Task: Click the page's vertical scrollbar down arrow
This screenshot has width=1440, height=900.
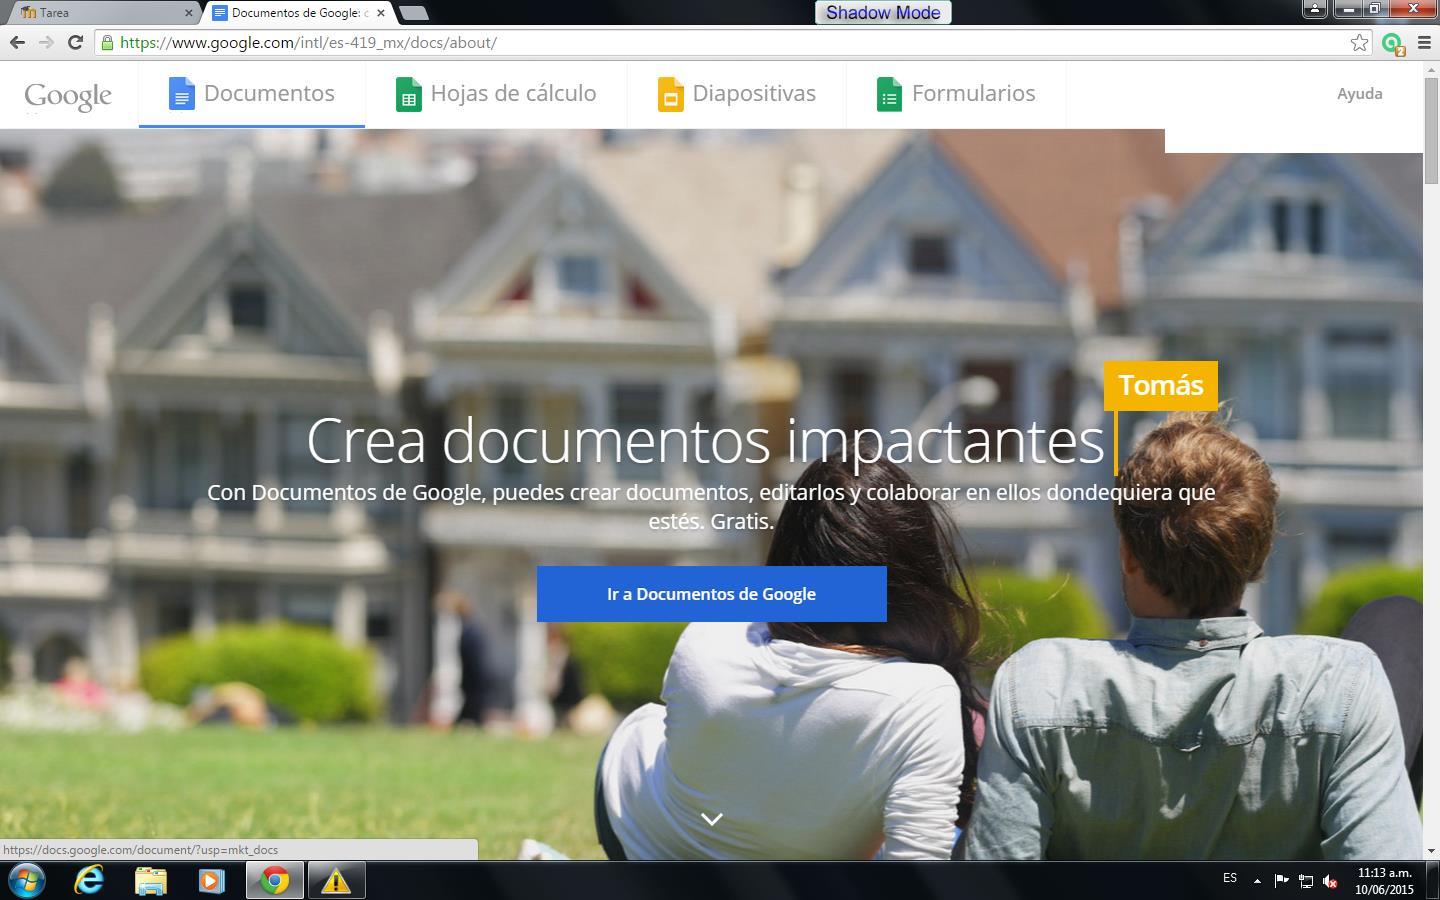Action: (1431, 851)
